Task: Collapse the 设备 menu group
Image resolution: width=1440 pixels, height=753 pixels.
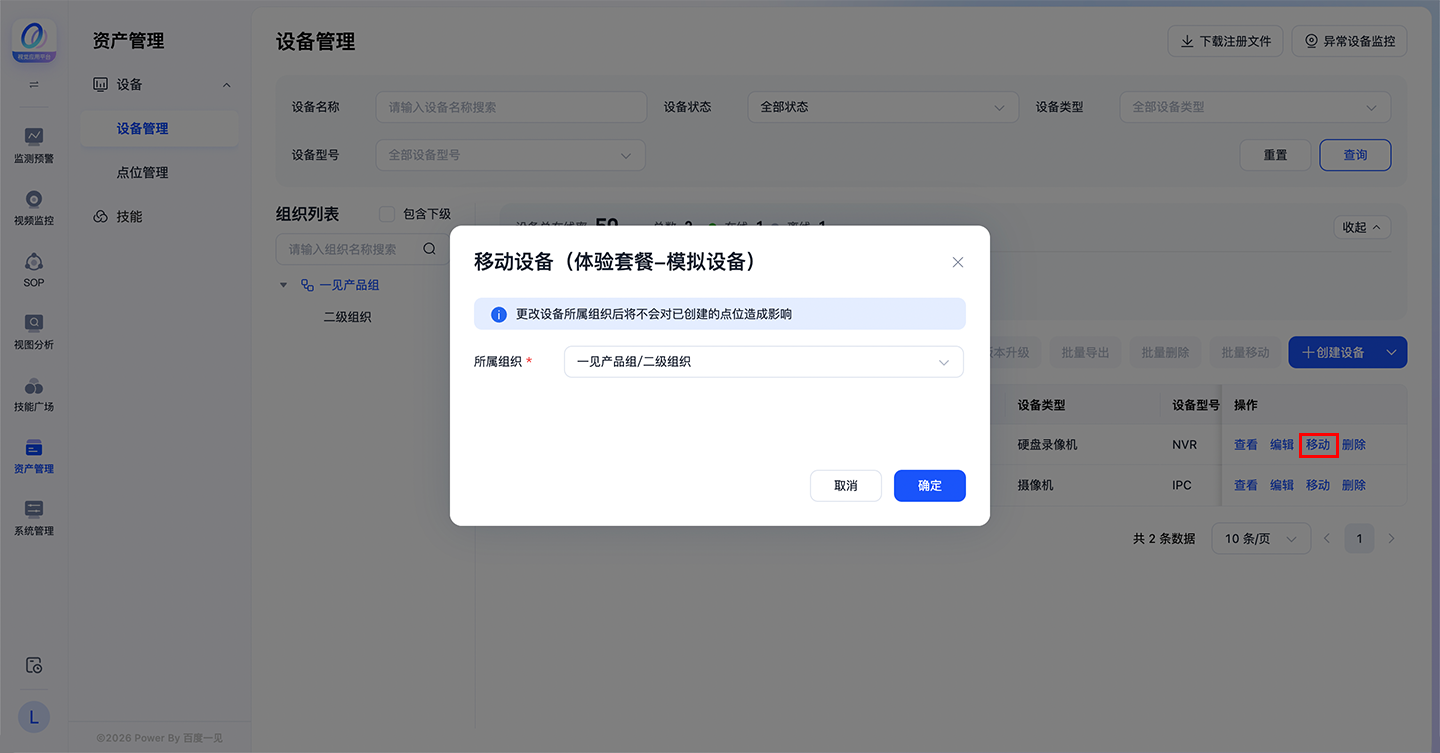Action: tap(227, 85)
